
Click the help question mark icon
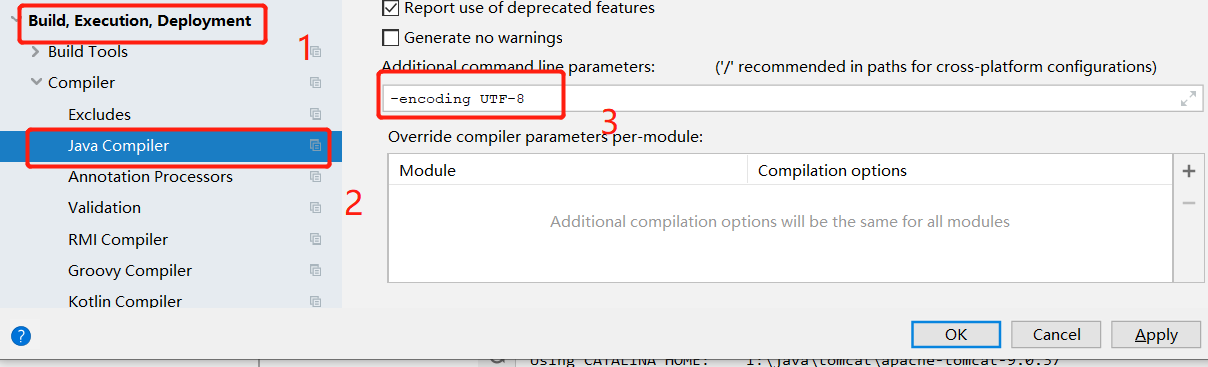[21, 336]
